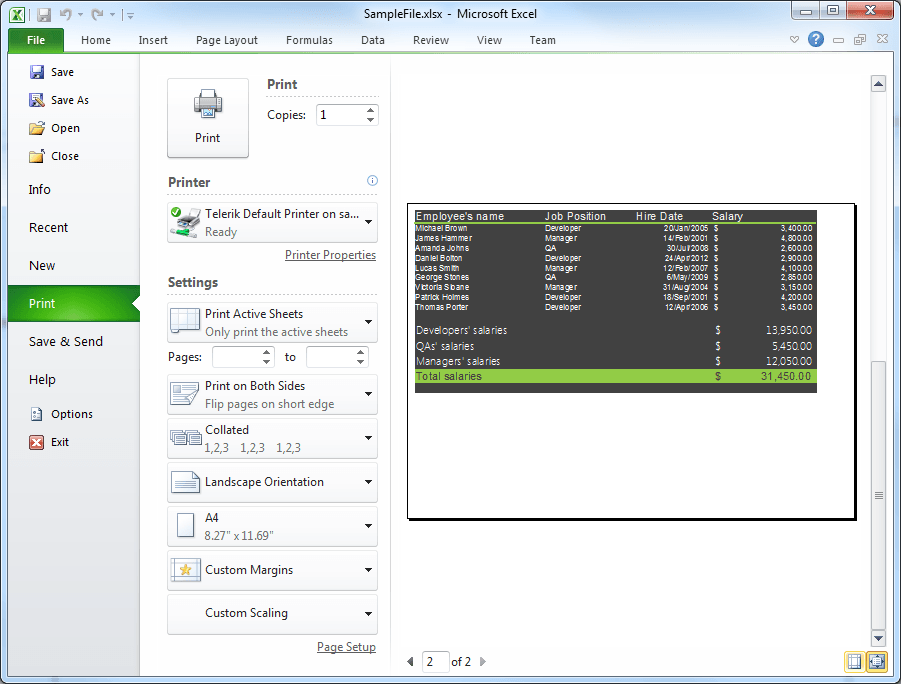Viewport: 901px width, 684px height.
Task: Click the Save icon in quick access toolbar
Action: pyautogui.click(x=44, y=15)
